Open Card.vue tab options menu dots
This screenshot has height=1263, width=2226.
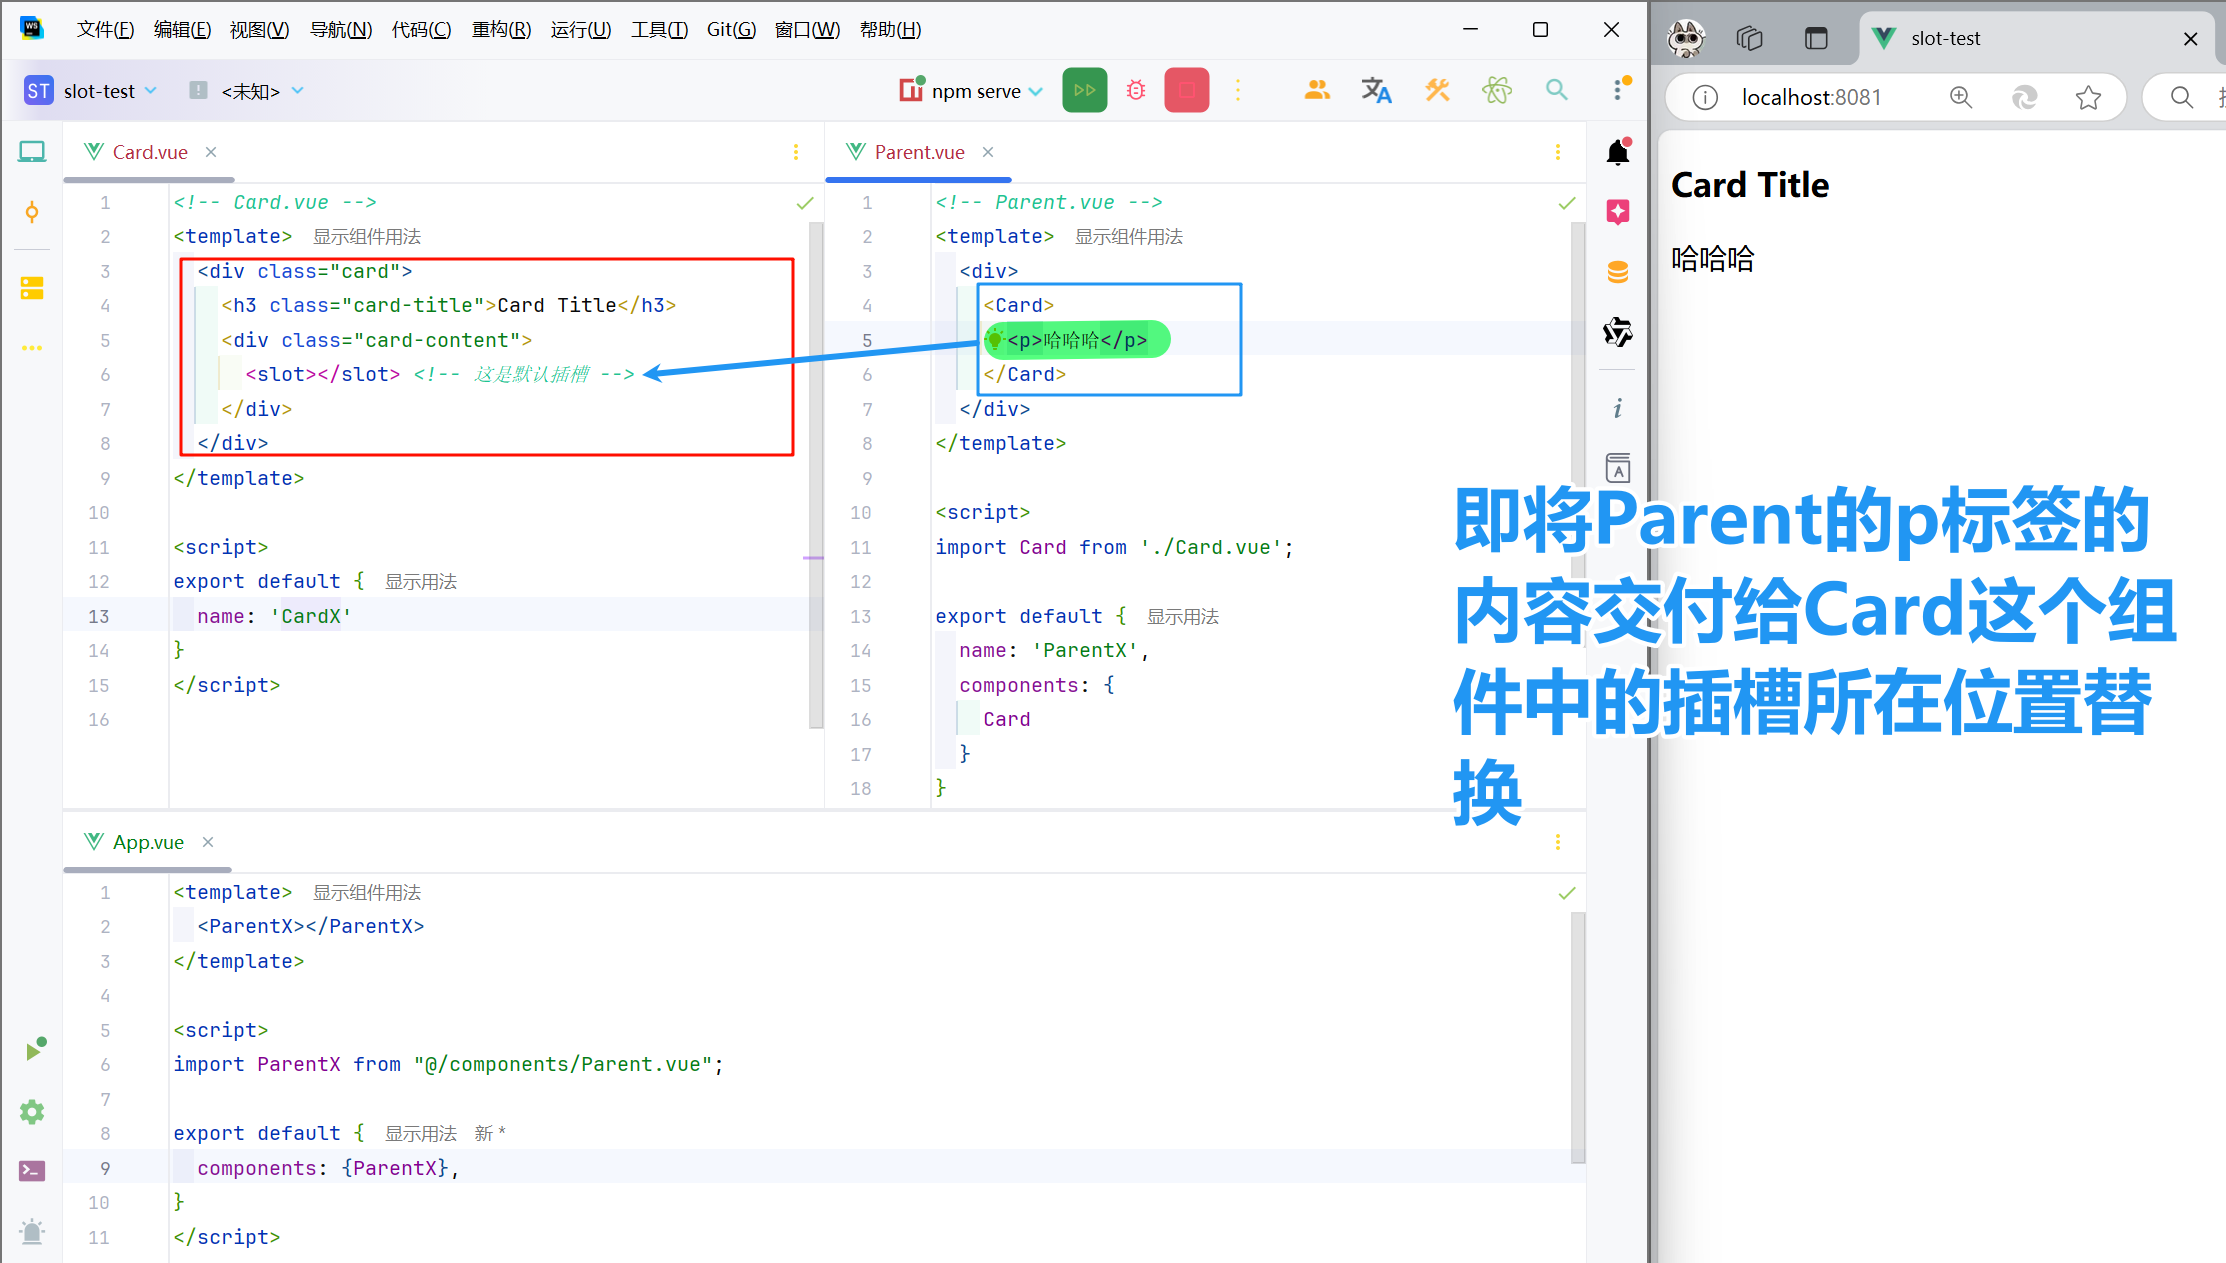pos(796,152)
